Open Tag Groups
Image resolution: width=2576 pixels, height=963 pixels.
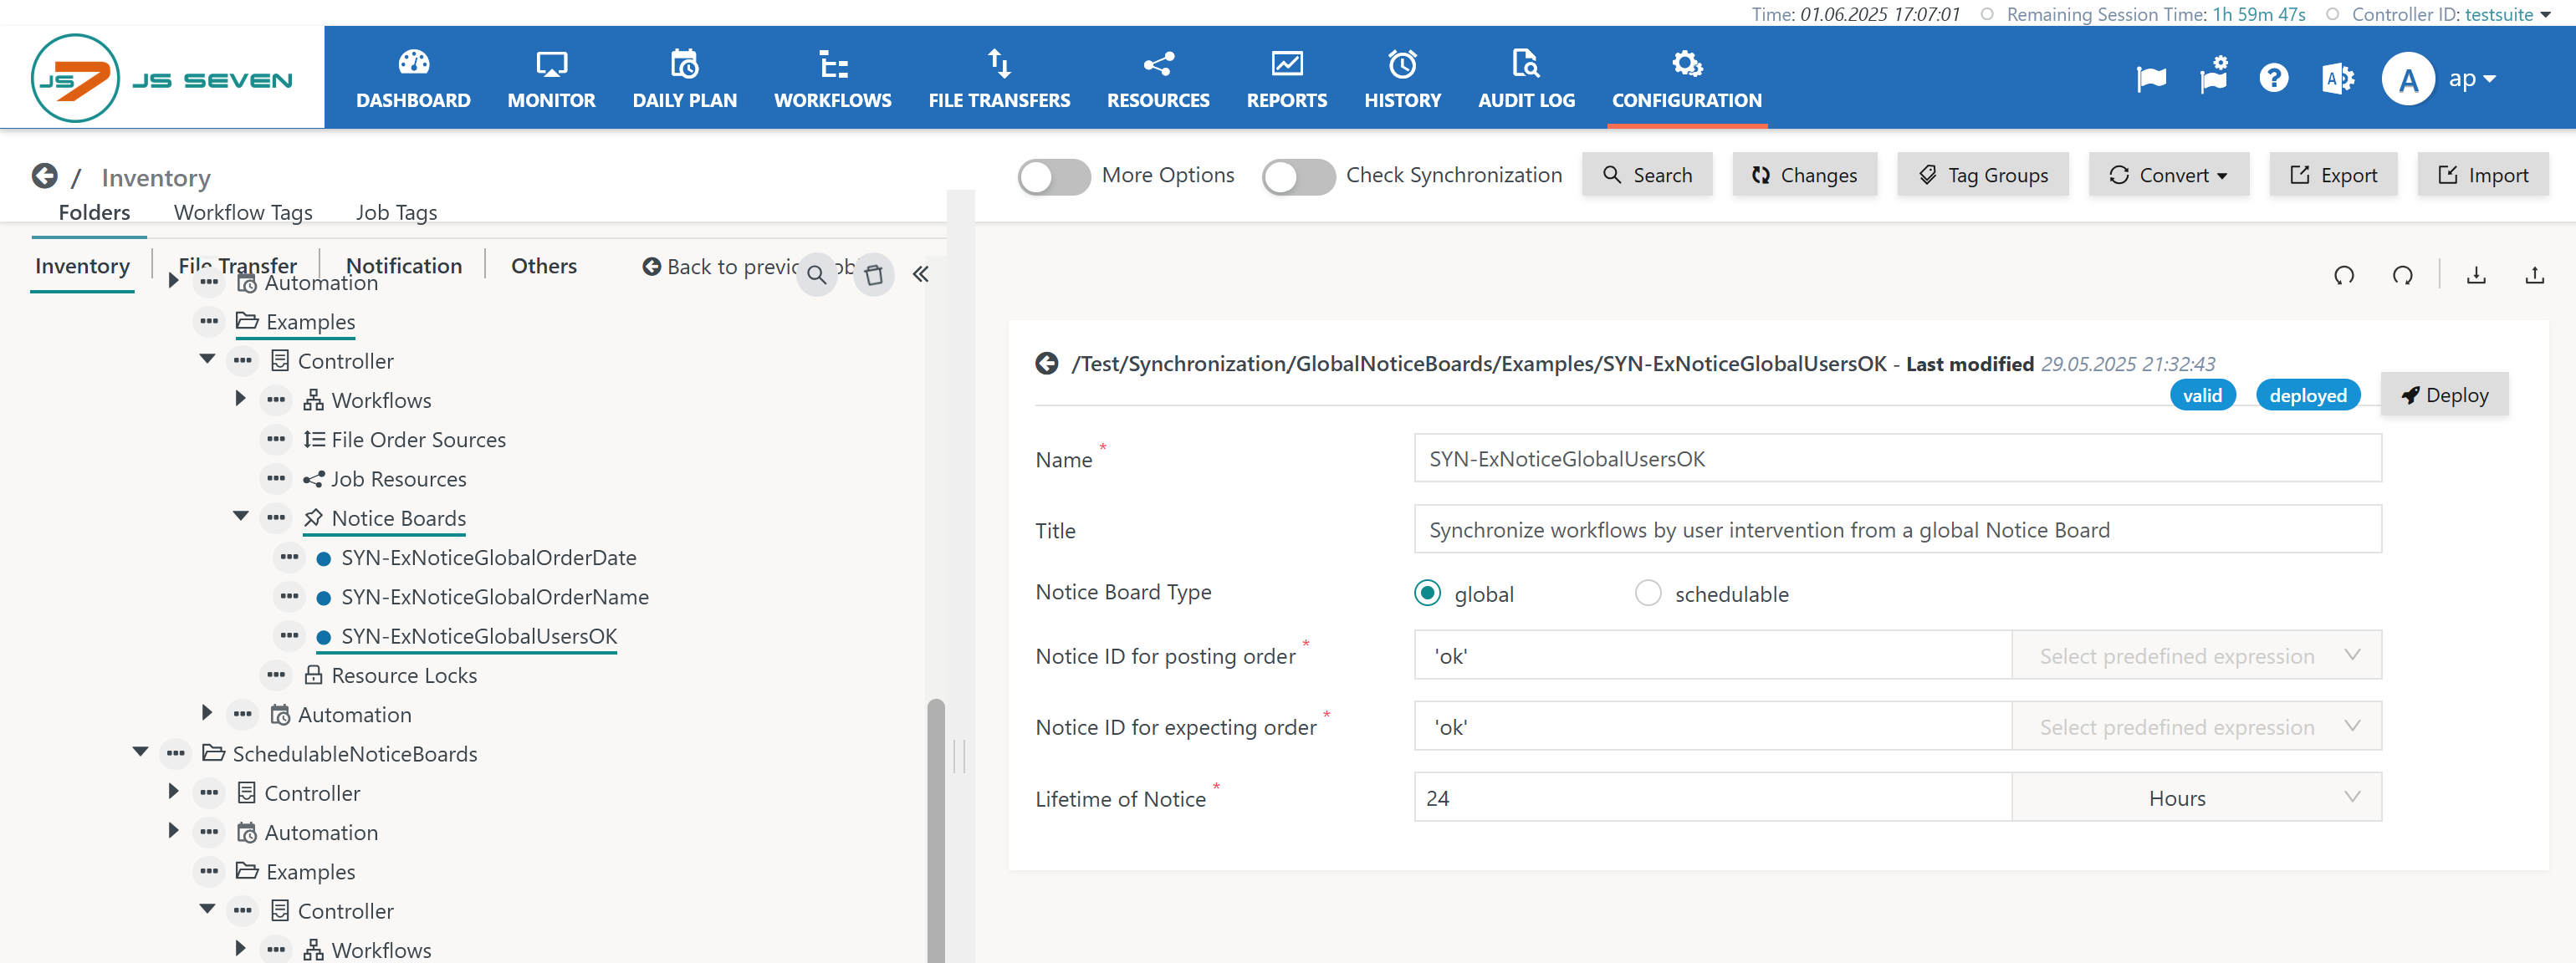point(1983,175)
